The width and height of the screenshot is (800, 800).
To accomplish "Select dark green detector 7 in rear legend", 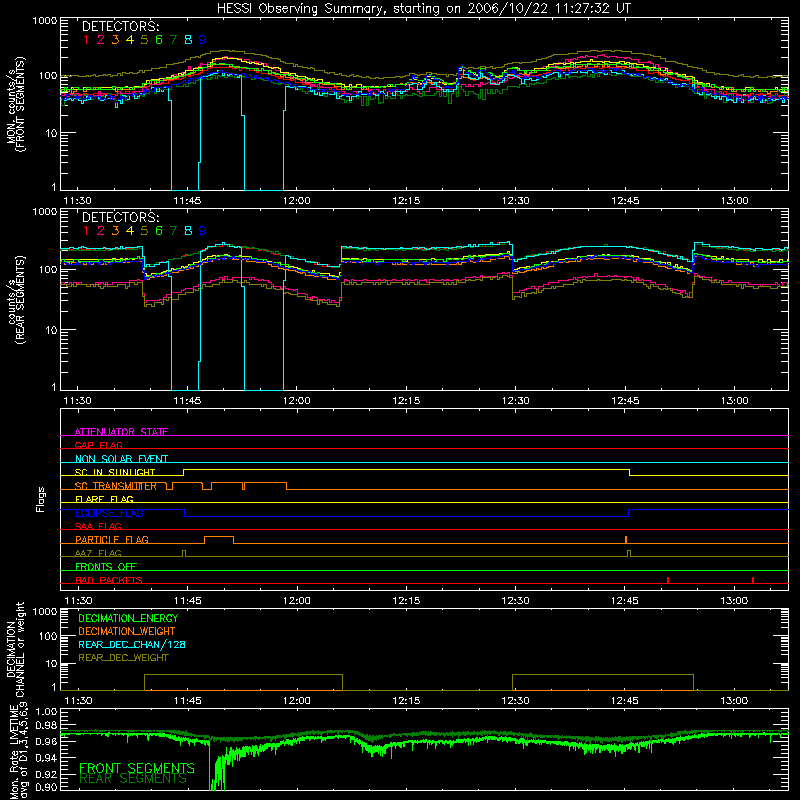I will click(173, 231).
